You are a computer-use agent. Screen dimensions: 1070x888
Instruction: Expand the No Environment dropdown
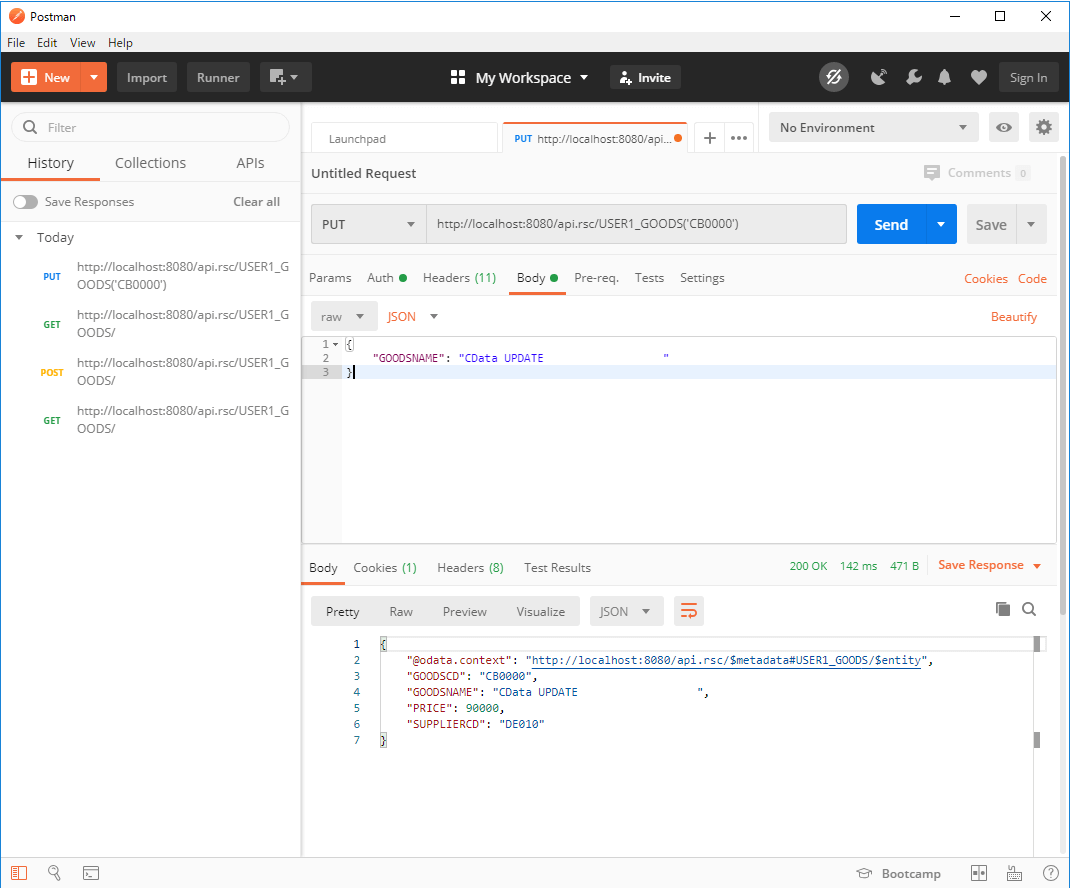874,127
